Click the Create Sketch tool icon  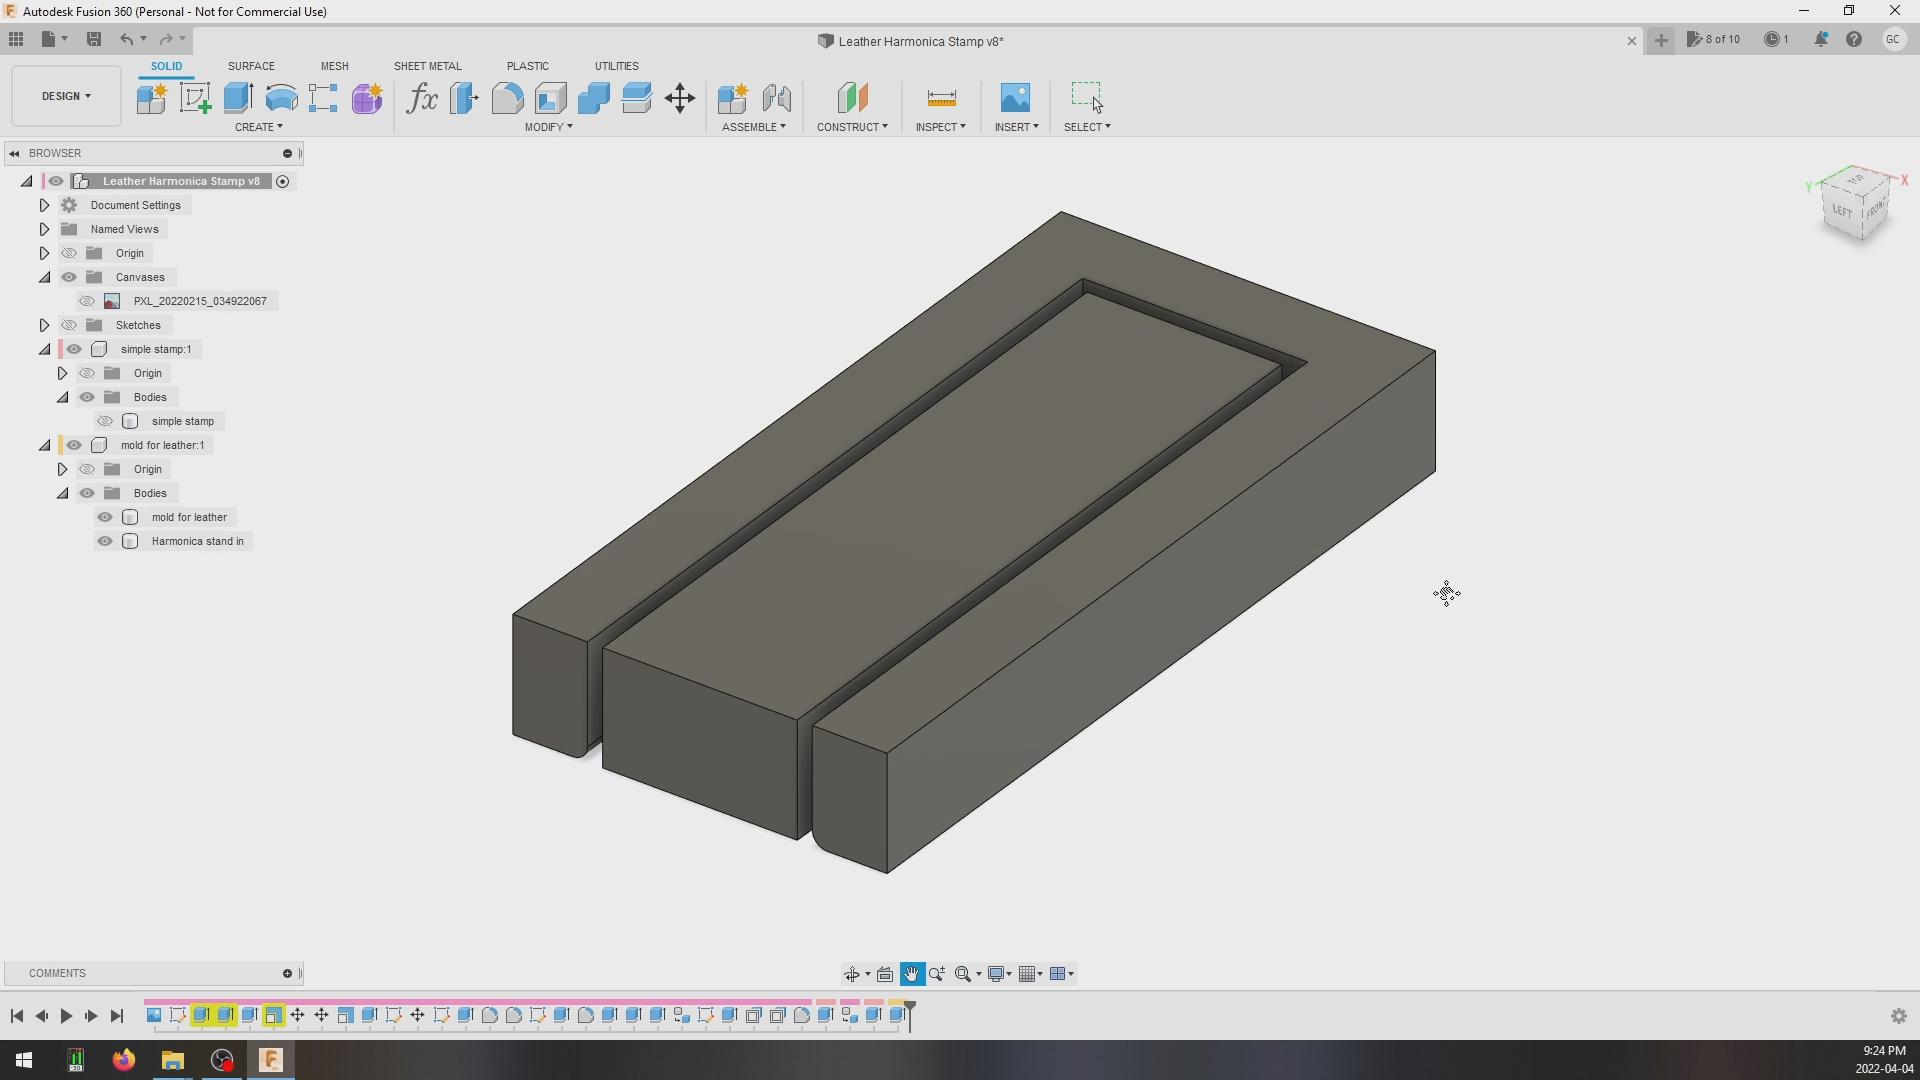pos(195,98)
